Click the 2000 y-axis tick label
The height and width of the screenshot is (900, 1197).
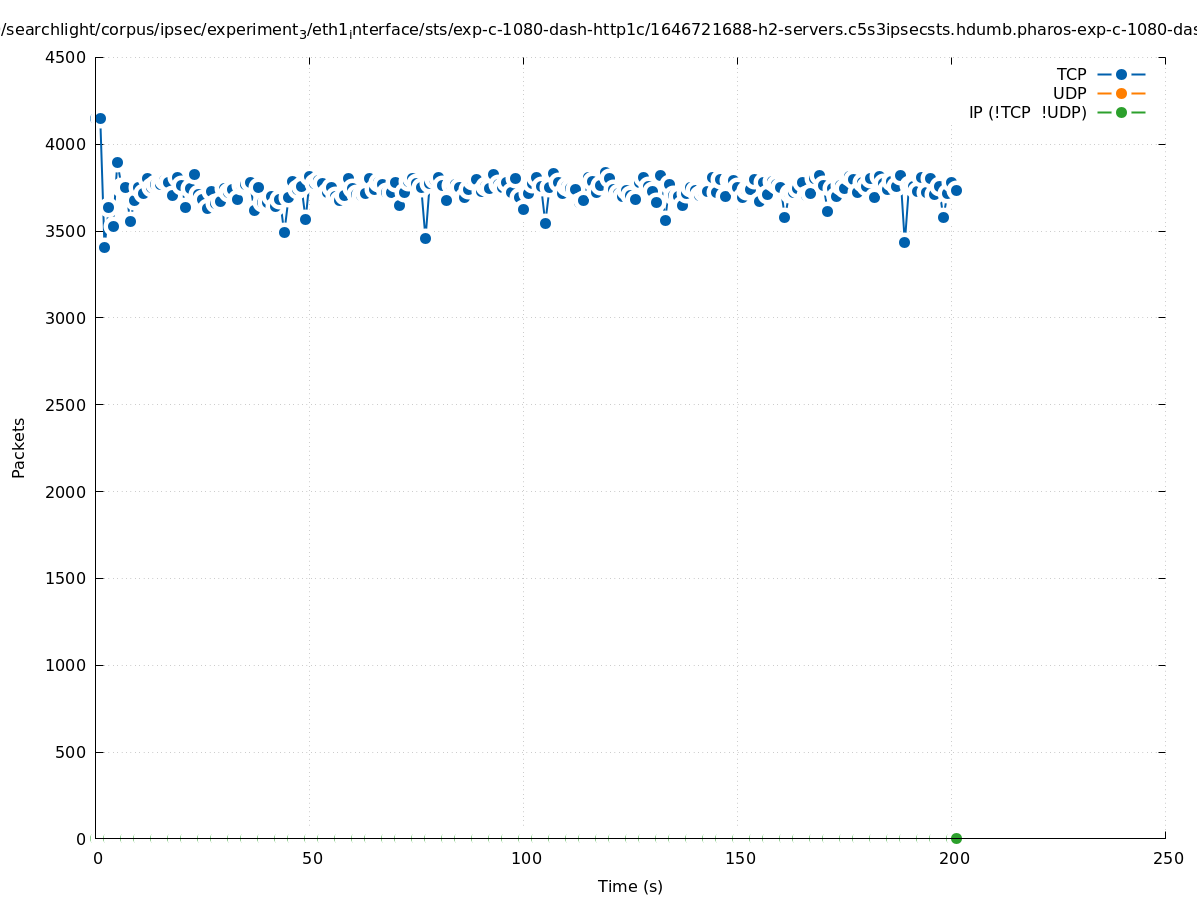click(x=66, y=492)
